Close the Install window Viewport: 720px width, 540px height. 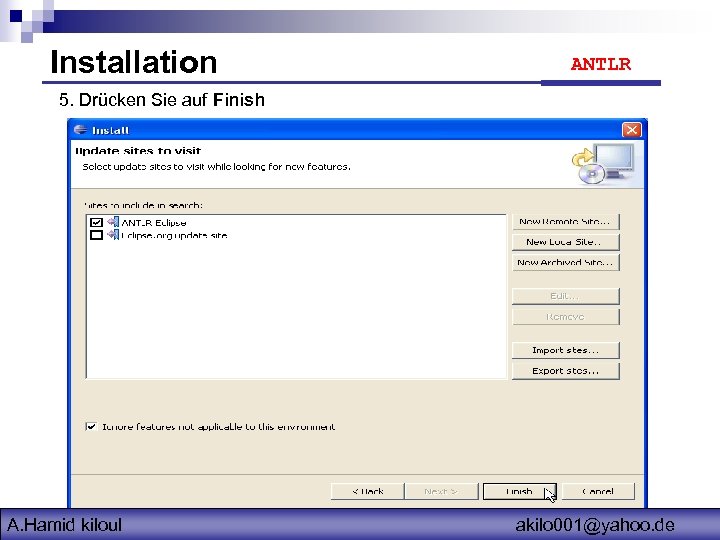(632, 130)
